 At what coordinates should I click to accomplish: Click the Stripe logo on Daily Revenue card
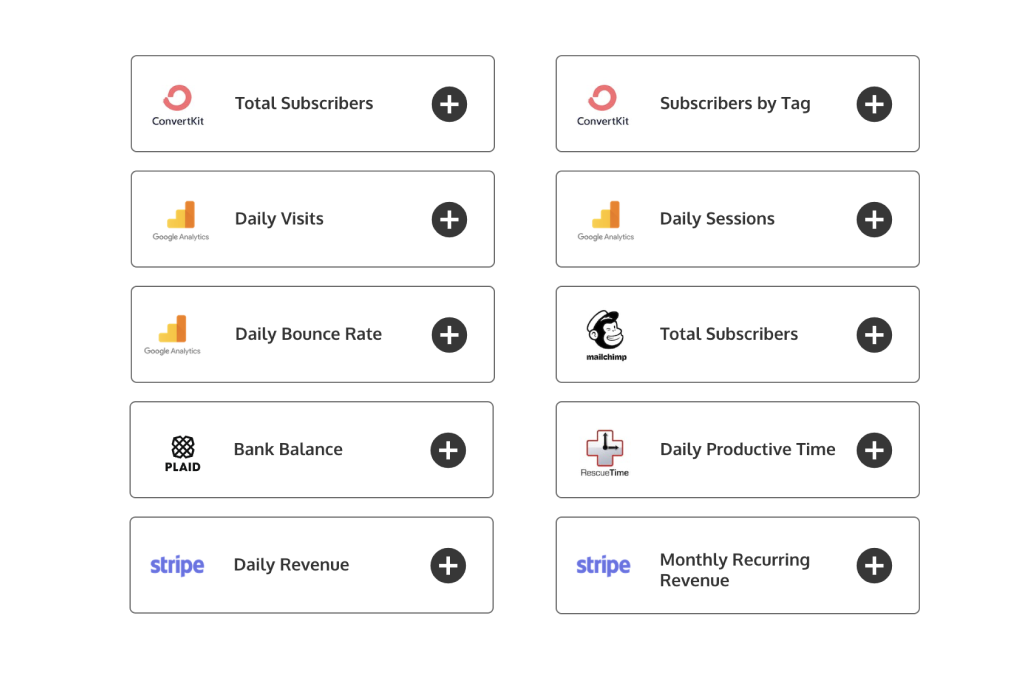pyautogui.click(x=177, y=565)
